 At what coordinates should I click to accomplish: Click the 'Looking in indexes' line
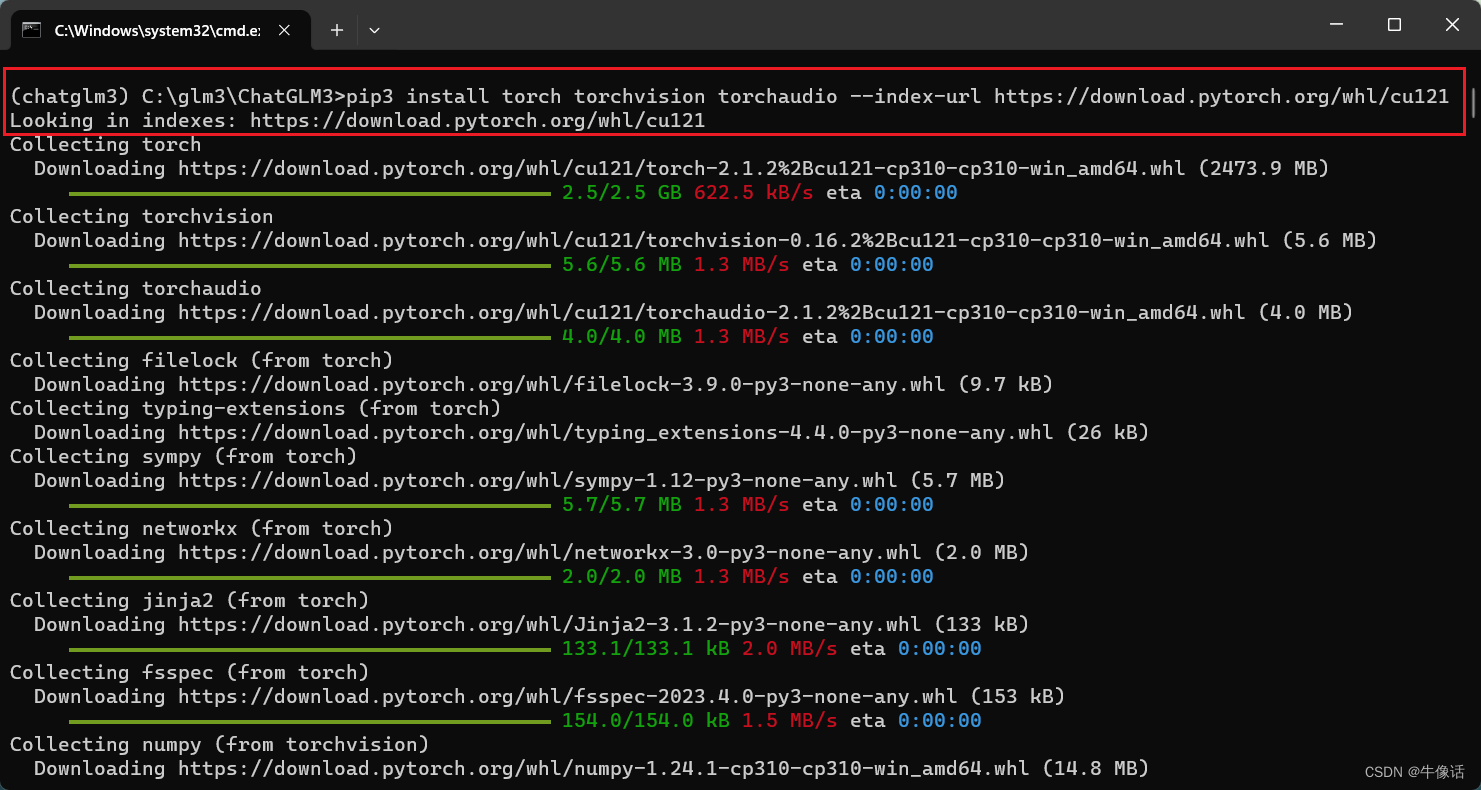357,120
